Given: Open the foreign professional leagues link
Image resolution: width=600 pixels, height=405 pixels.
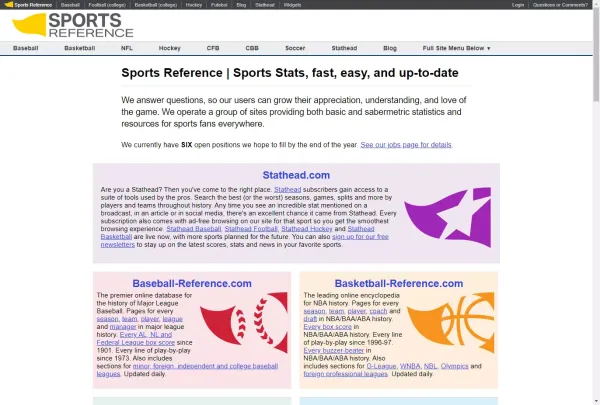Looking at the screenshot, I should pos(346,374).
